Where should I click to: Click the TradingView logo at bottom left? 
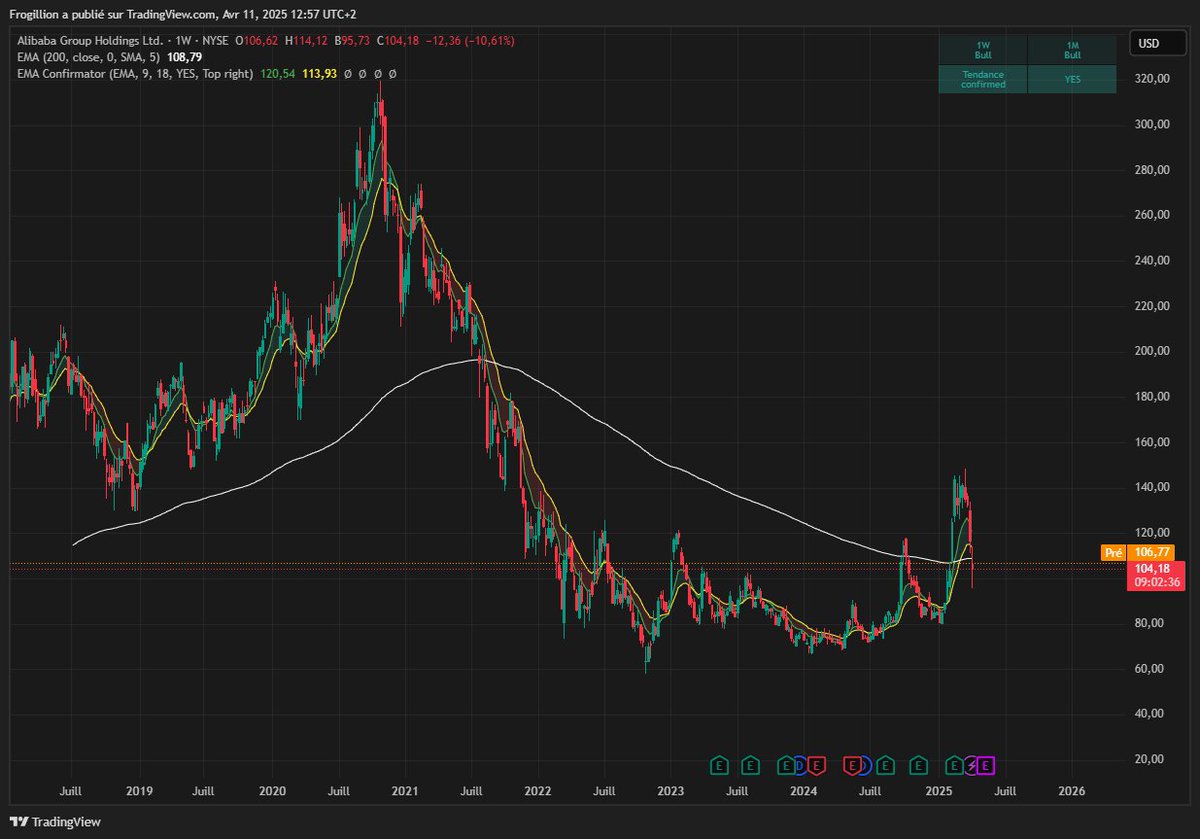coord(55,822)
